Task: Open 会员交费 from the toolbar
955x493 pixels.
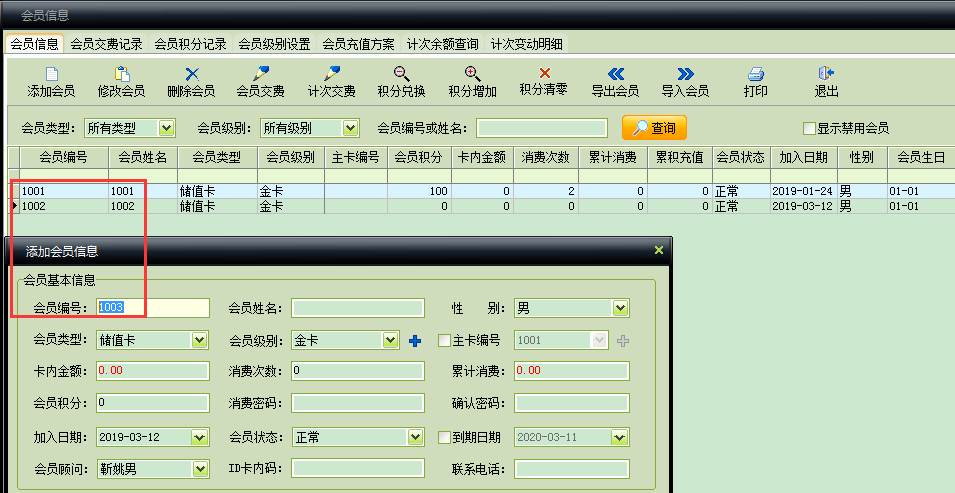Action: pyautogui.click(x=261, y=82)
